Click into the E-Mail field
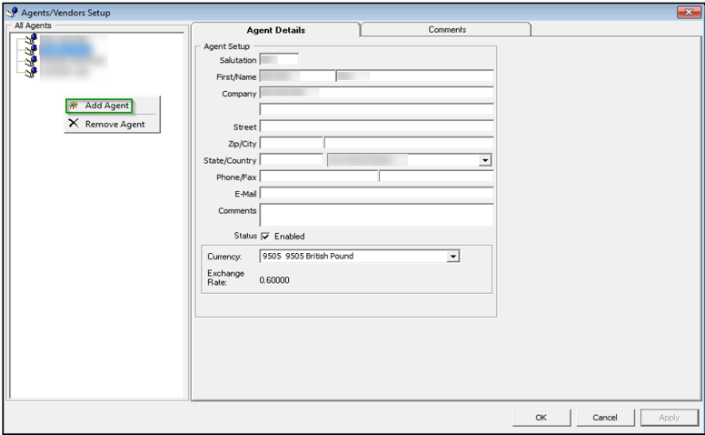Screen dimensions: 705x435 click(376, 193)
